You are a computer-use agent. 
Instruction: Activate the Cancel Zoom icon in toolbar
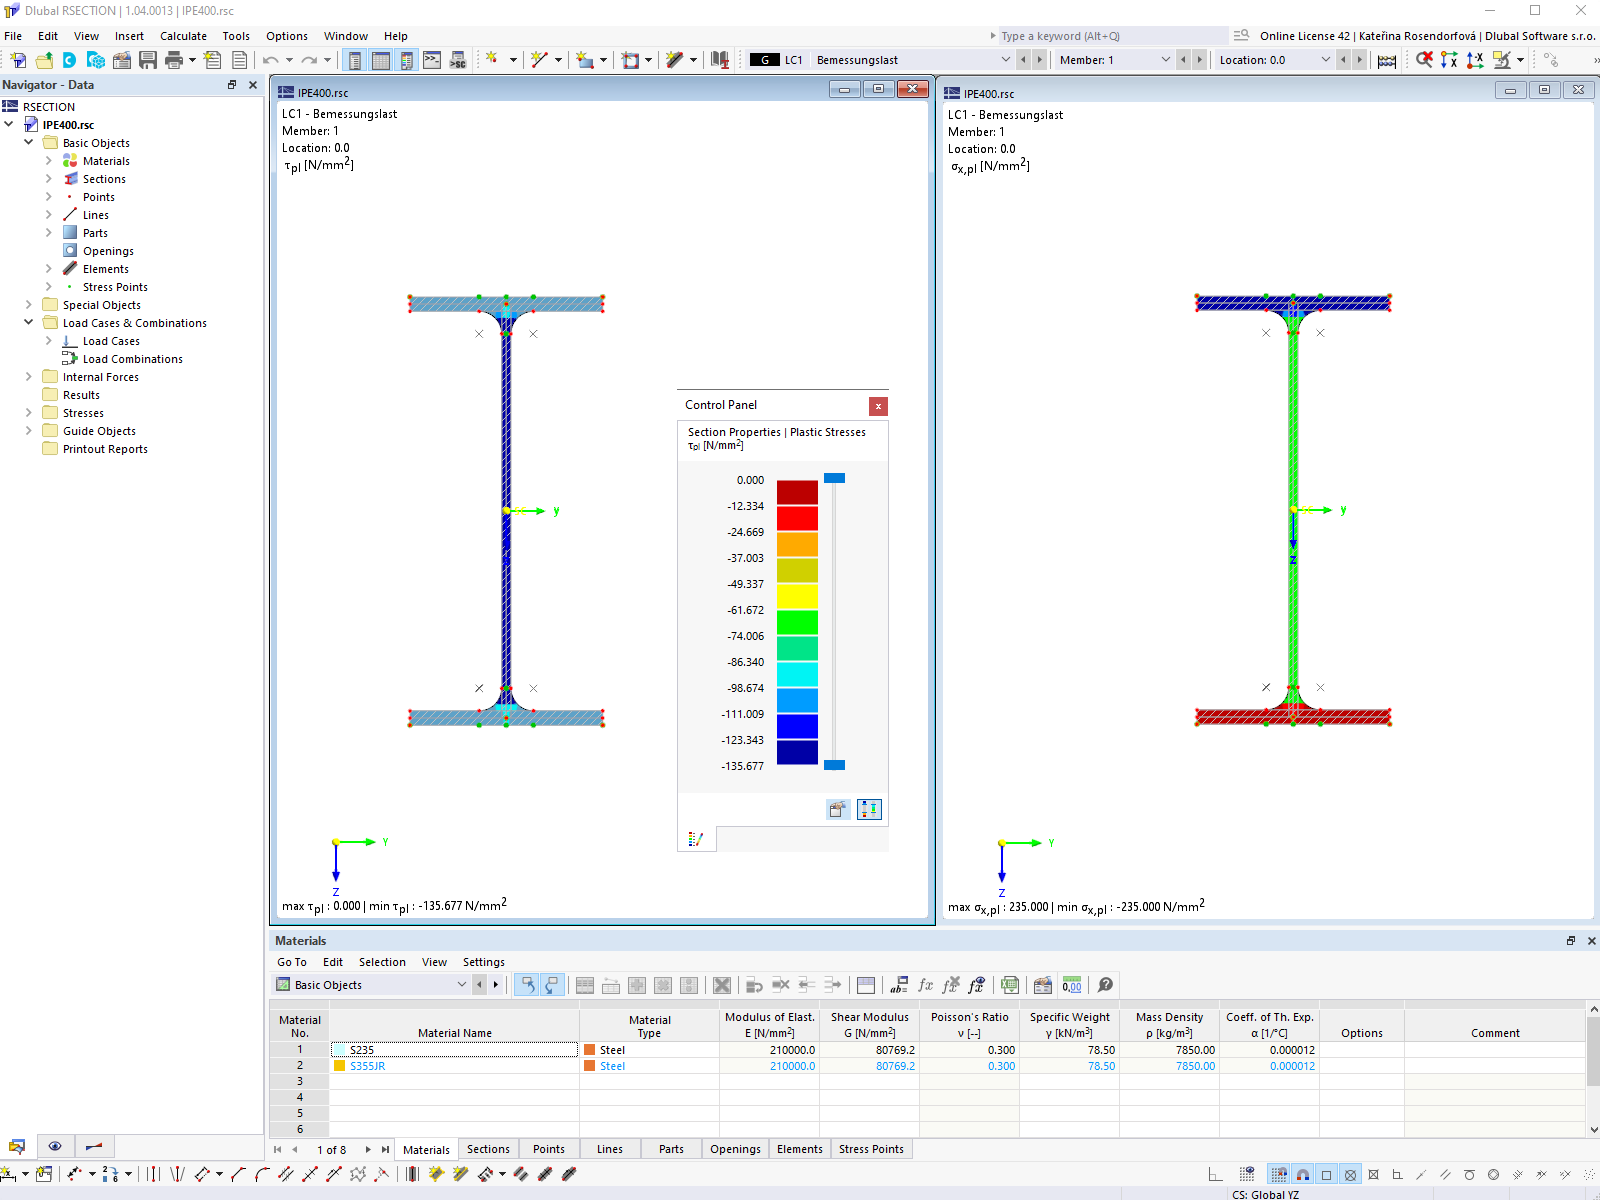(x=1424, y=60)
